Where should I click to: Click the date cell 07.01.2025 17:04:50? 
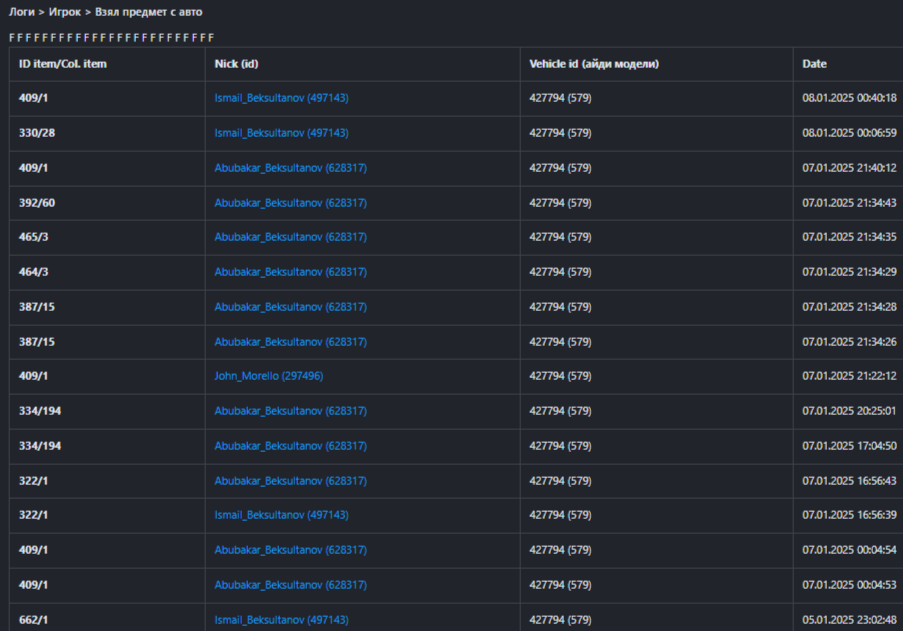tap(849, 446)
